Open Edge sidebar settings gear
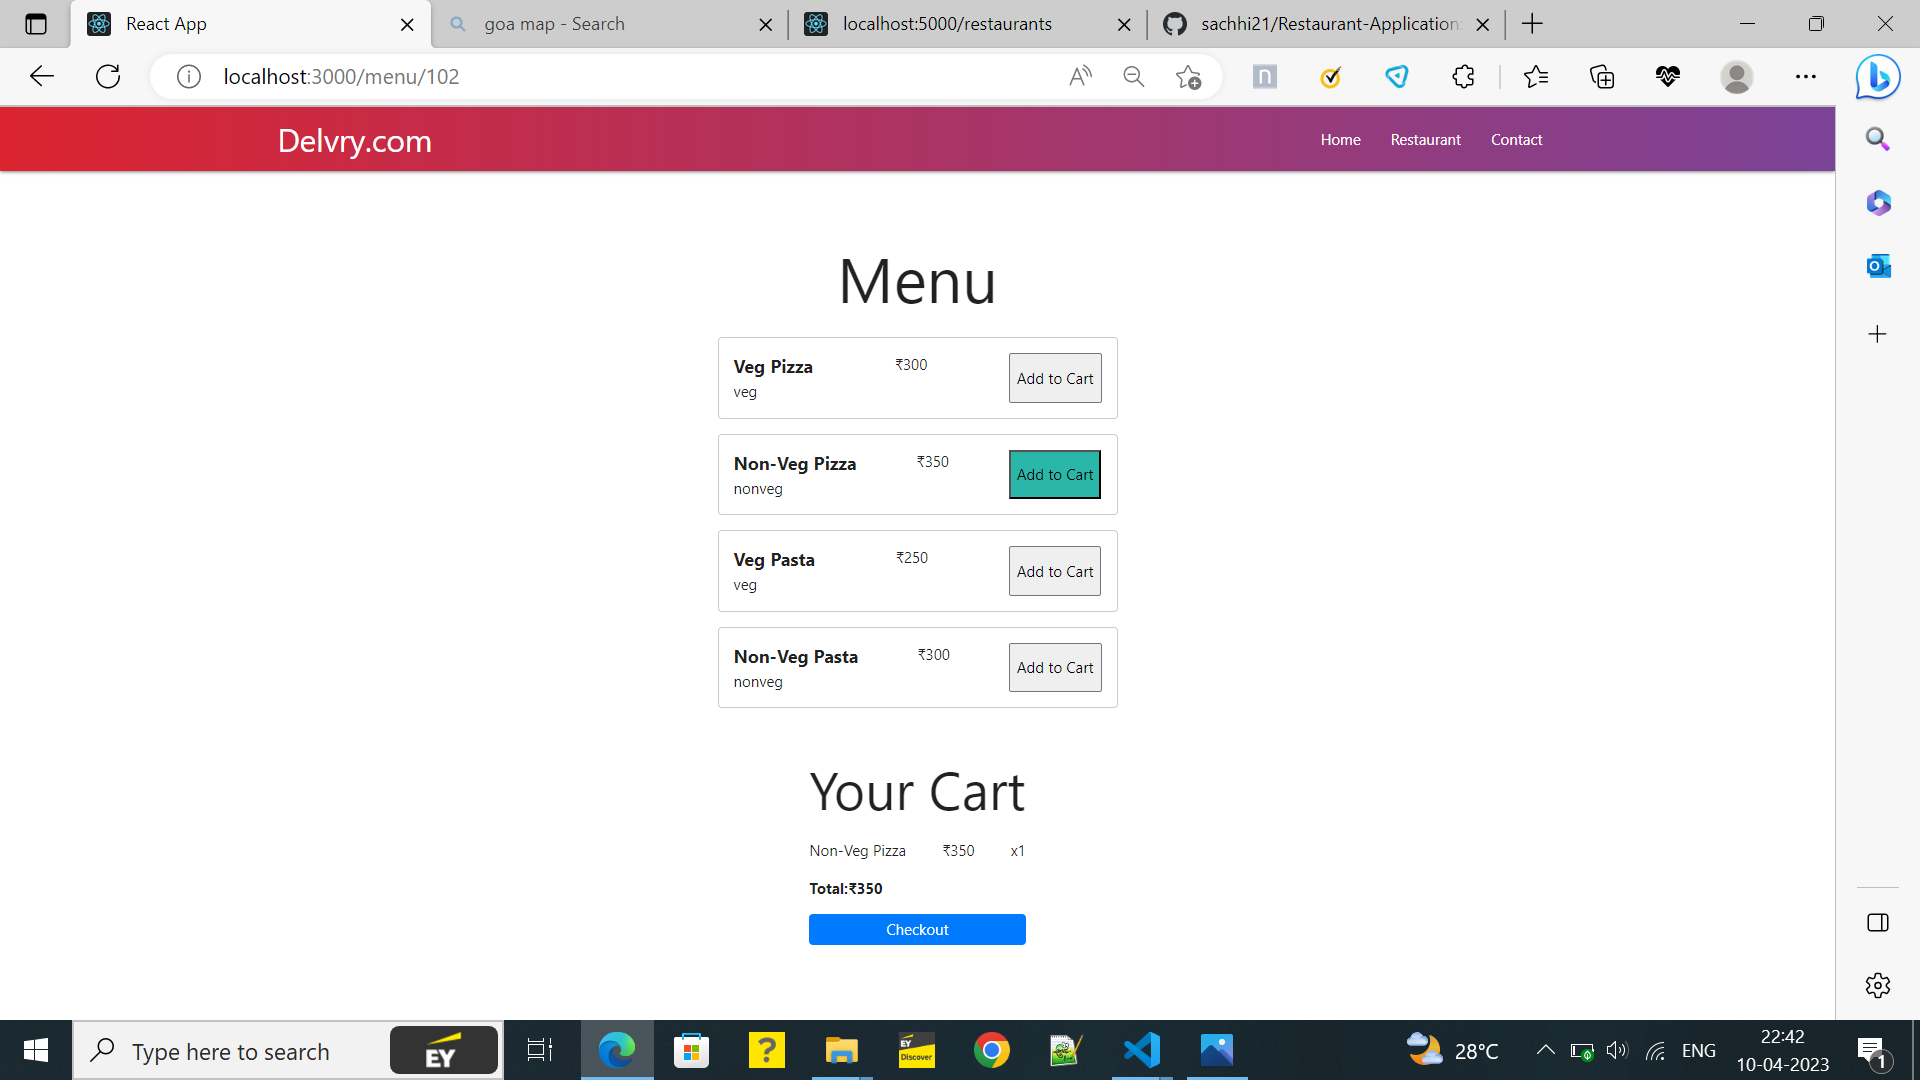Screen dimensions: 1920x1080 tap(1878, 985)
